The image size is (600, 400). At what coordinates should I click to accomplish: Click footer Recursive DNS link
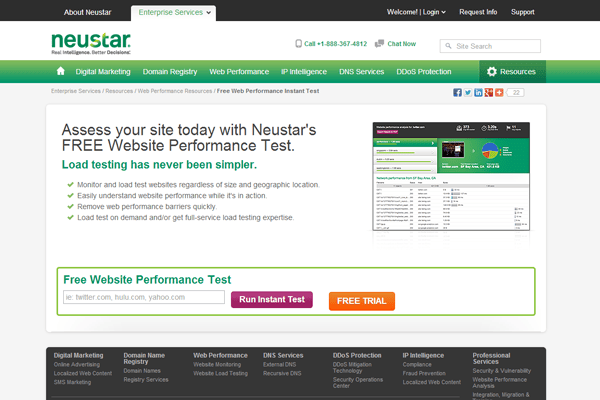coord(282,373)
